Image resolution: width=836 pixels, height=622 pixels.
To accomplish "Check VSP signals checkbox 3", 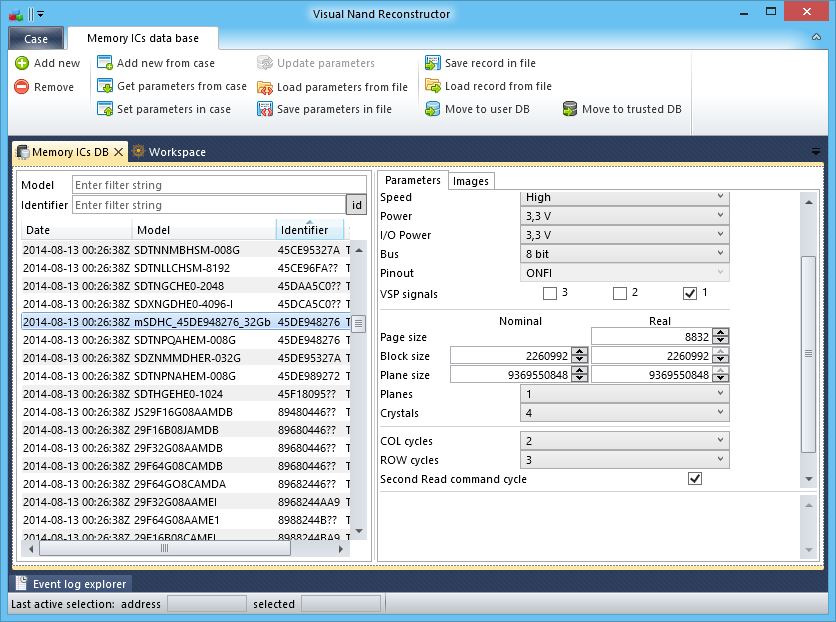I will [x=550, y=292].
